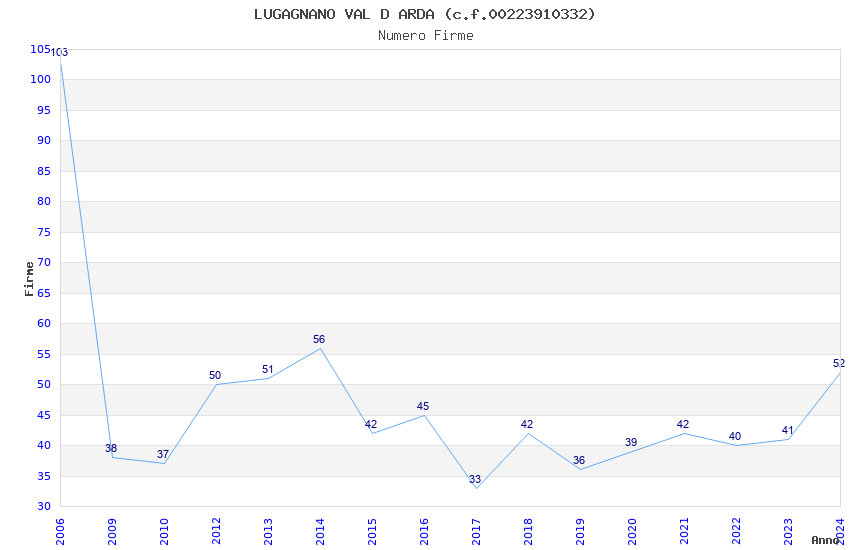Click the y-axis tick value 85
This screenshot has height=550, width=850.
tap(44, 171)
